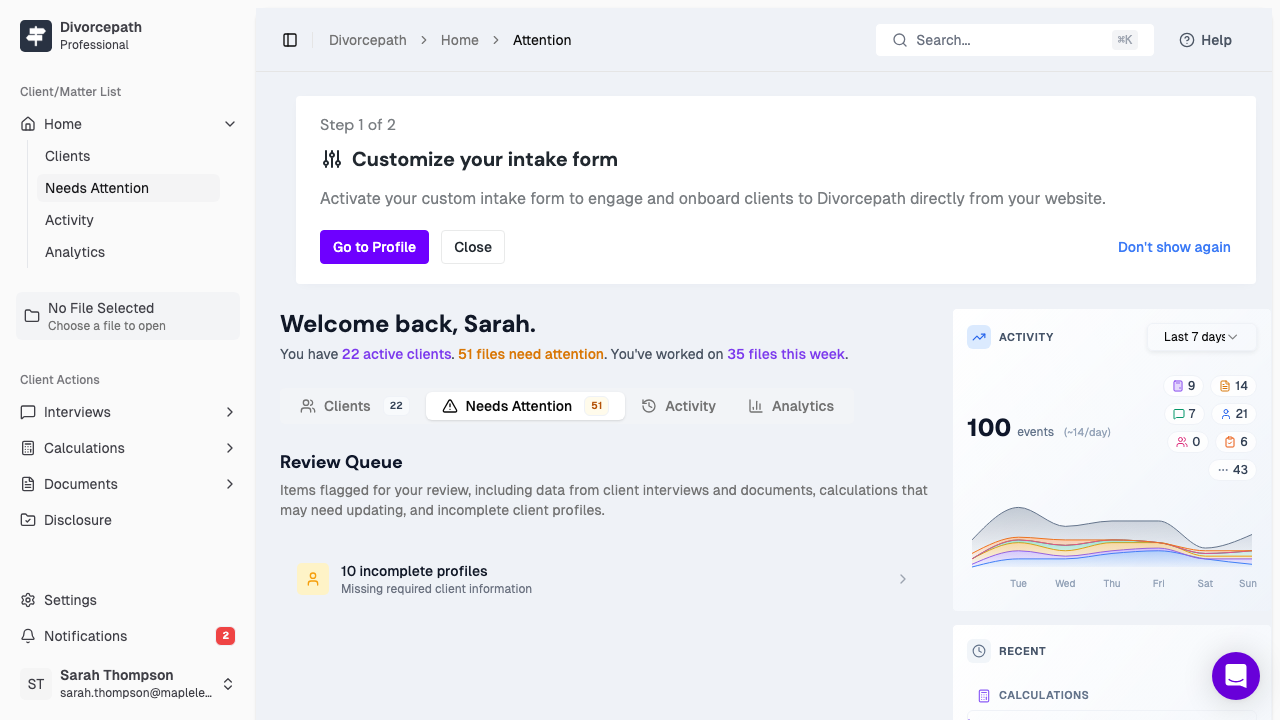This screenshot has width=1280, height=720.
Task: Select Analytics in the sidebar
Action: coord(128,252)
